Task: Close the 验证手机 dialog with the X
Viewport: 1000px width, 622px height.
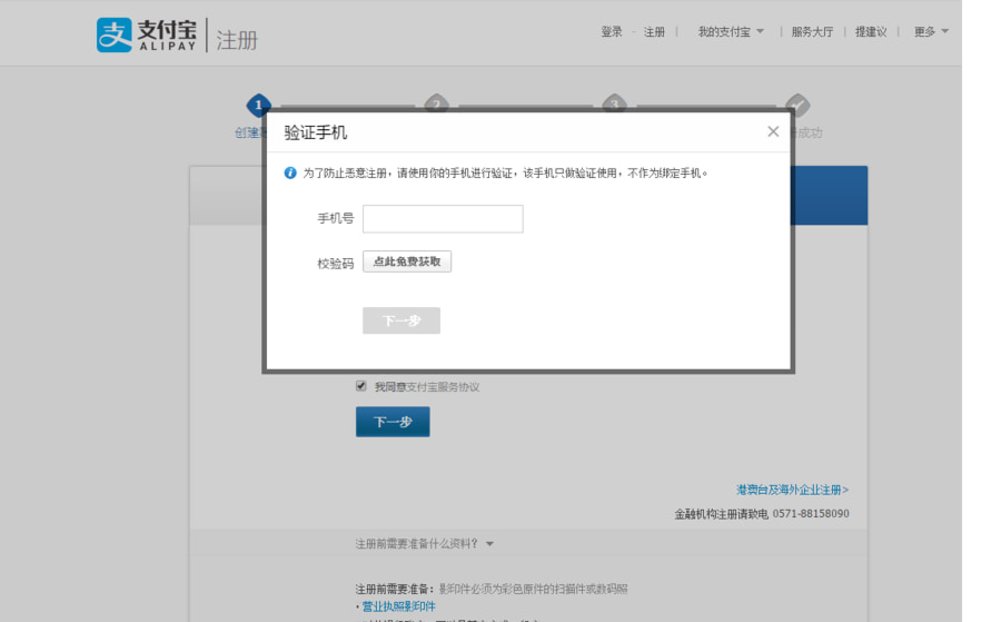Action: tap(772, 131)
